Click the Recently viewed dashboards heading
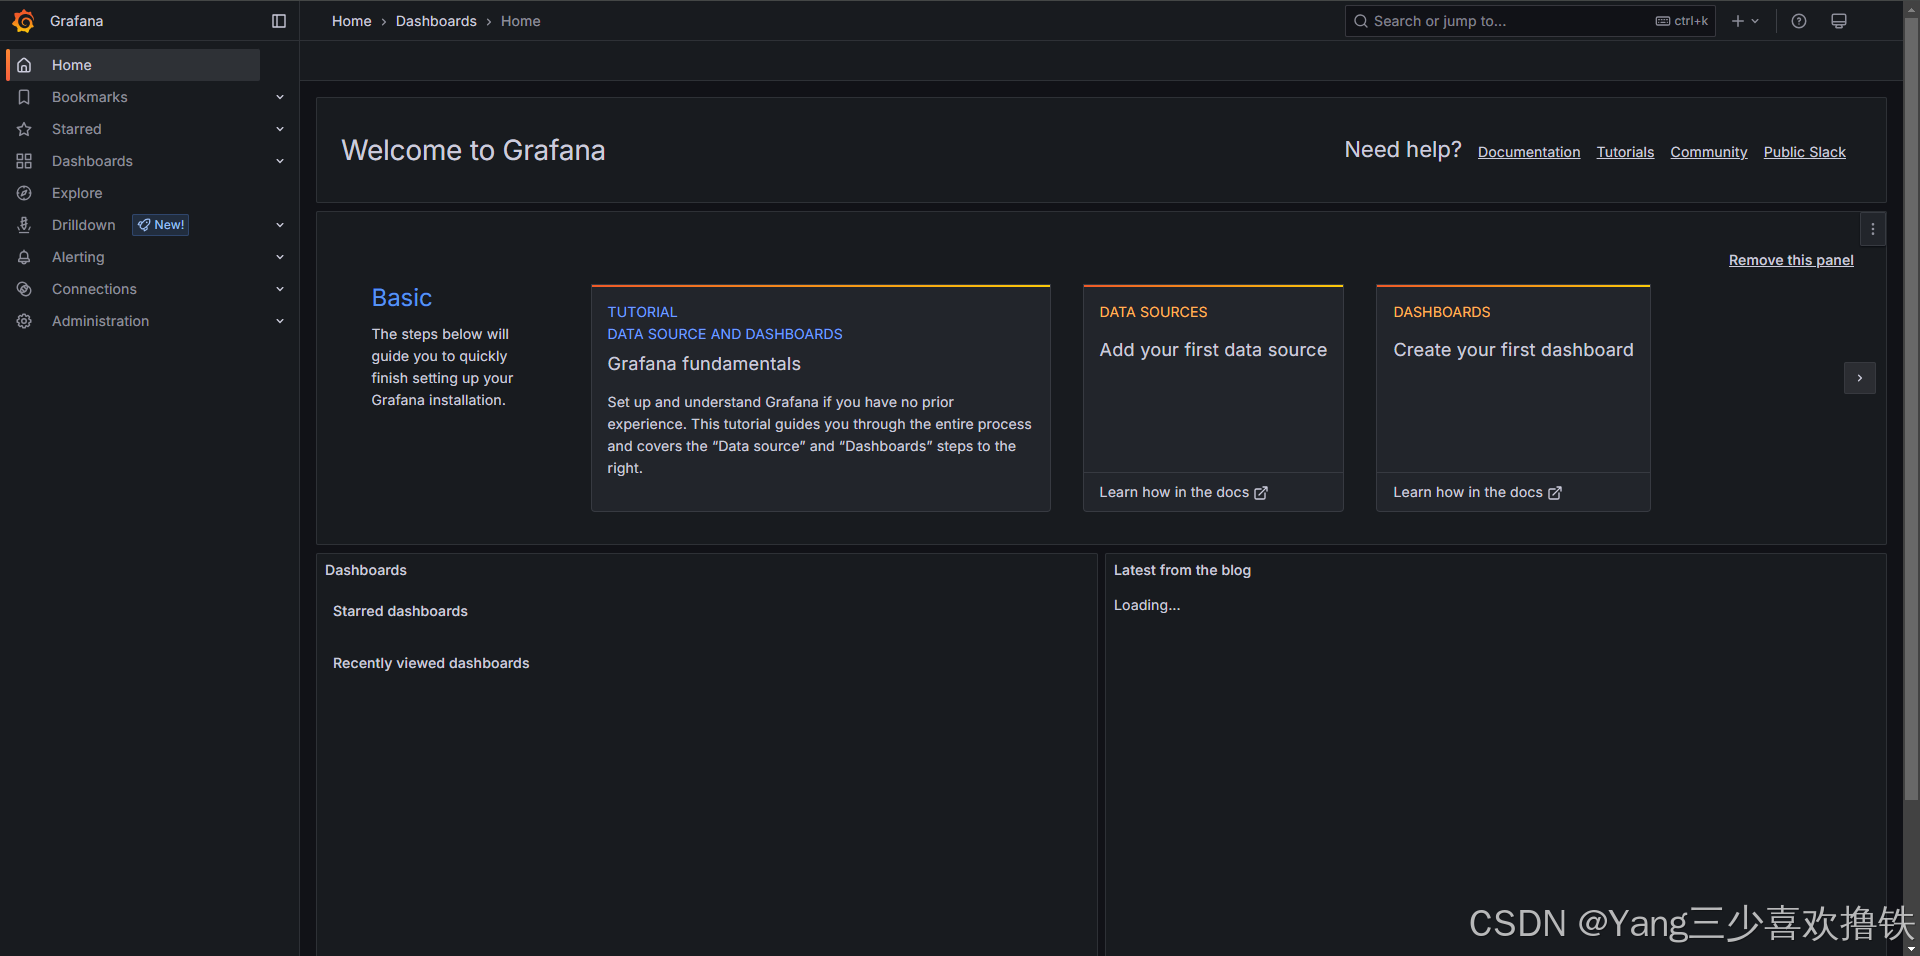 coord(431,663)
